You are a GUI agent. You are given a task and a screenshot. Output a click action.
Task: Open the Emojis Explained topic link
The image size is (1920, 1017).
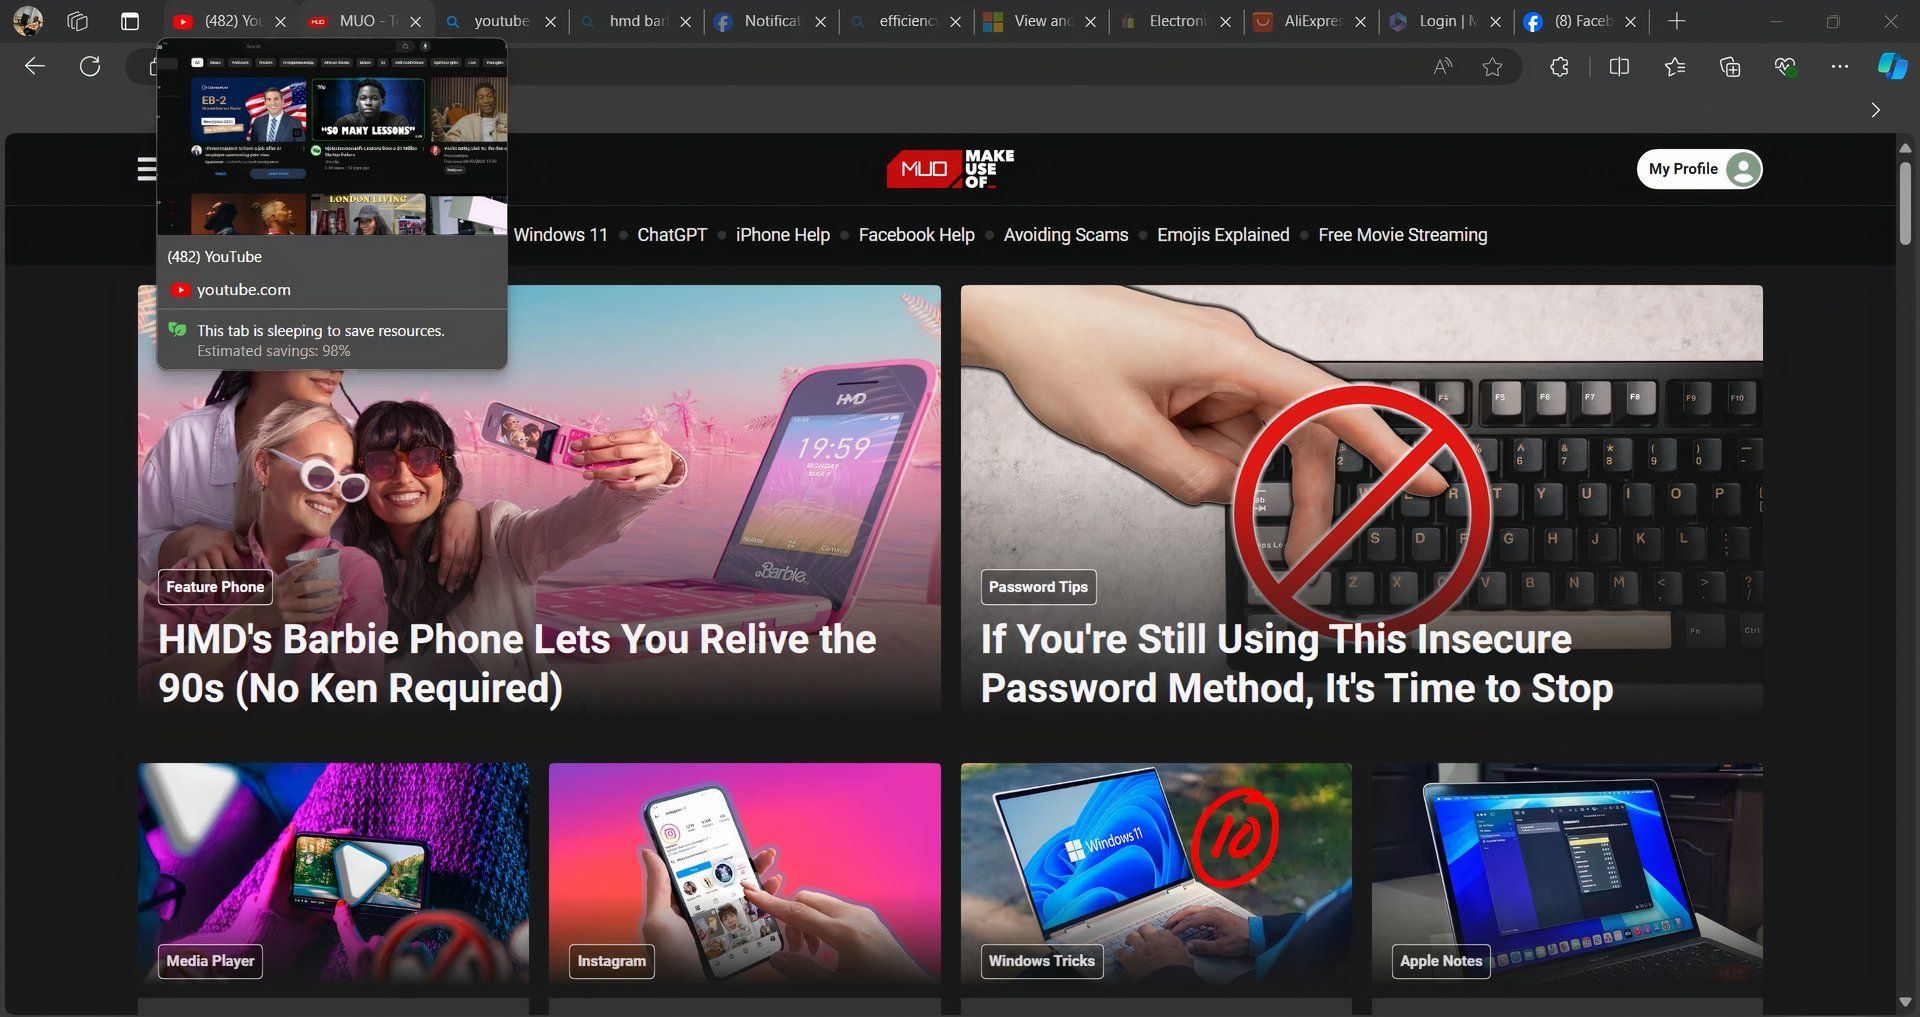[x=1223, y=235]
